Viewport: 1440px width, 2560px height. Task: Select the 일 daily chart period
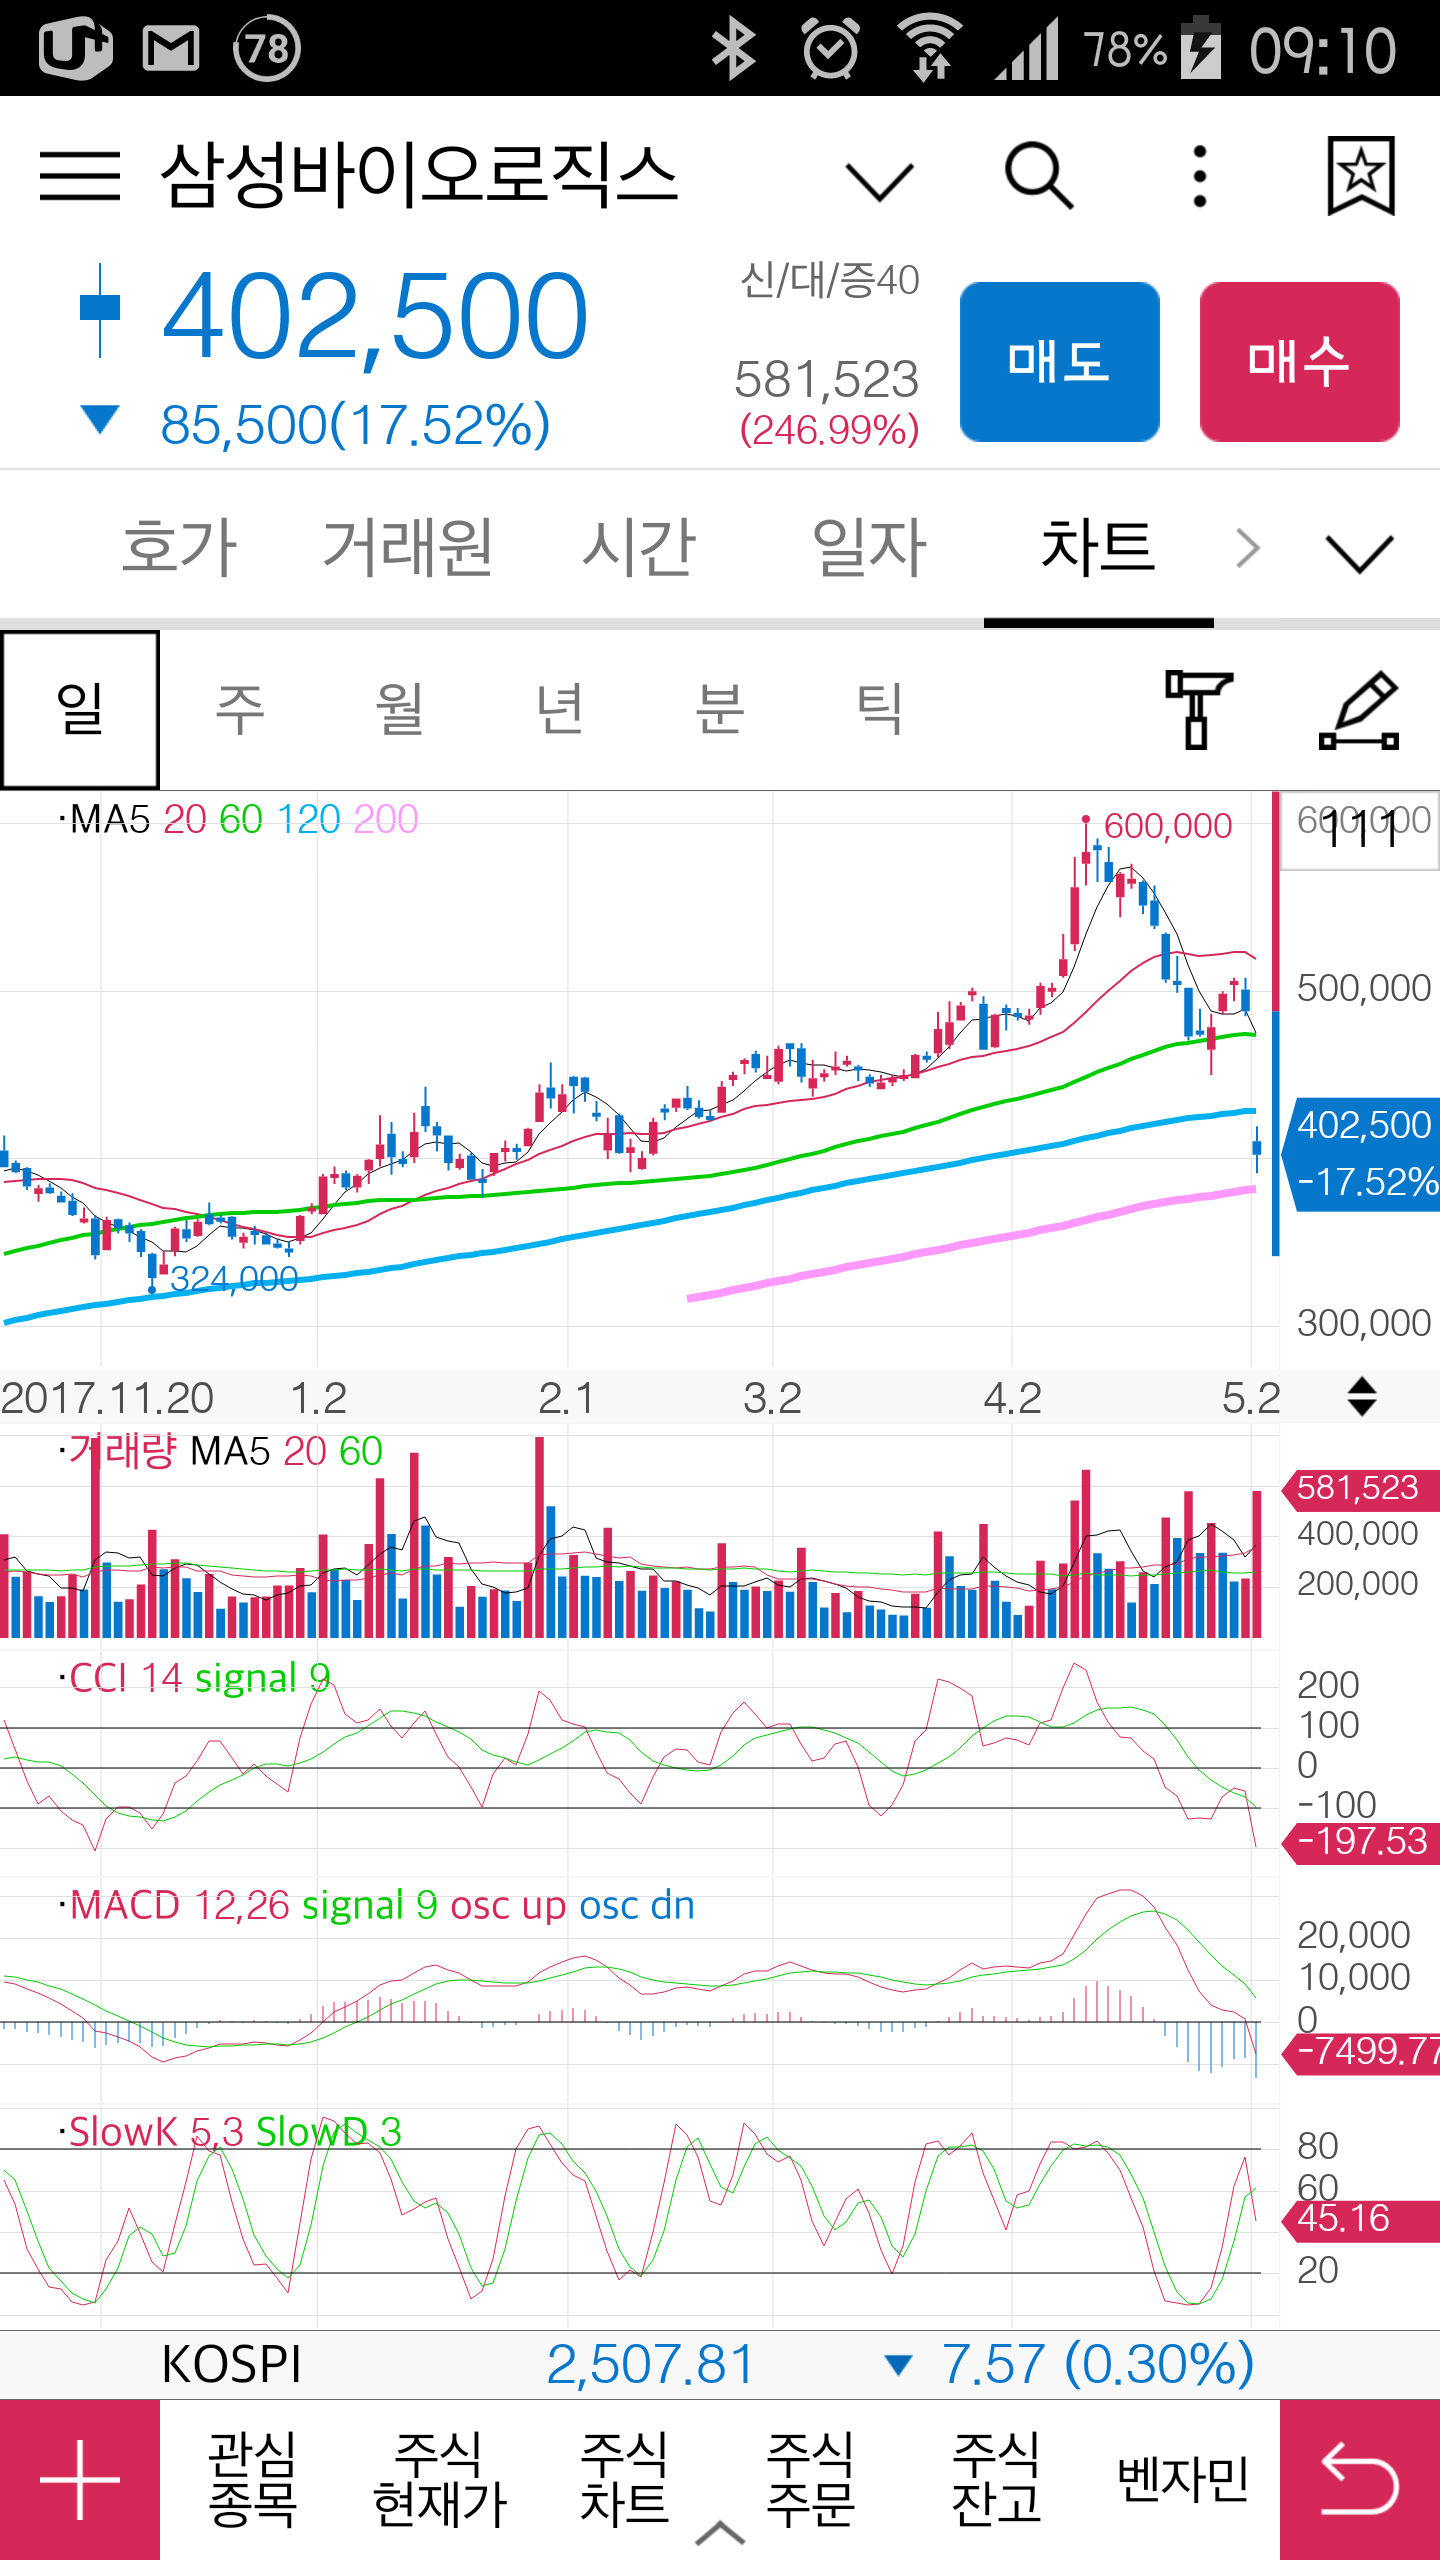pos(80,710)
